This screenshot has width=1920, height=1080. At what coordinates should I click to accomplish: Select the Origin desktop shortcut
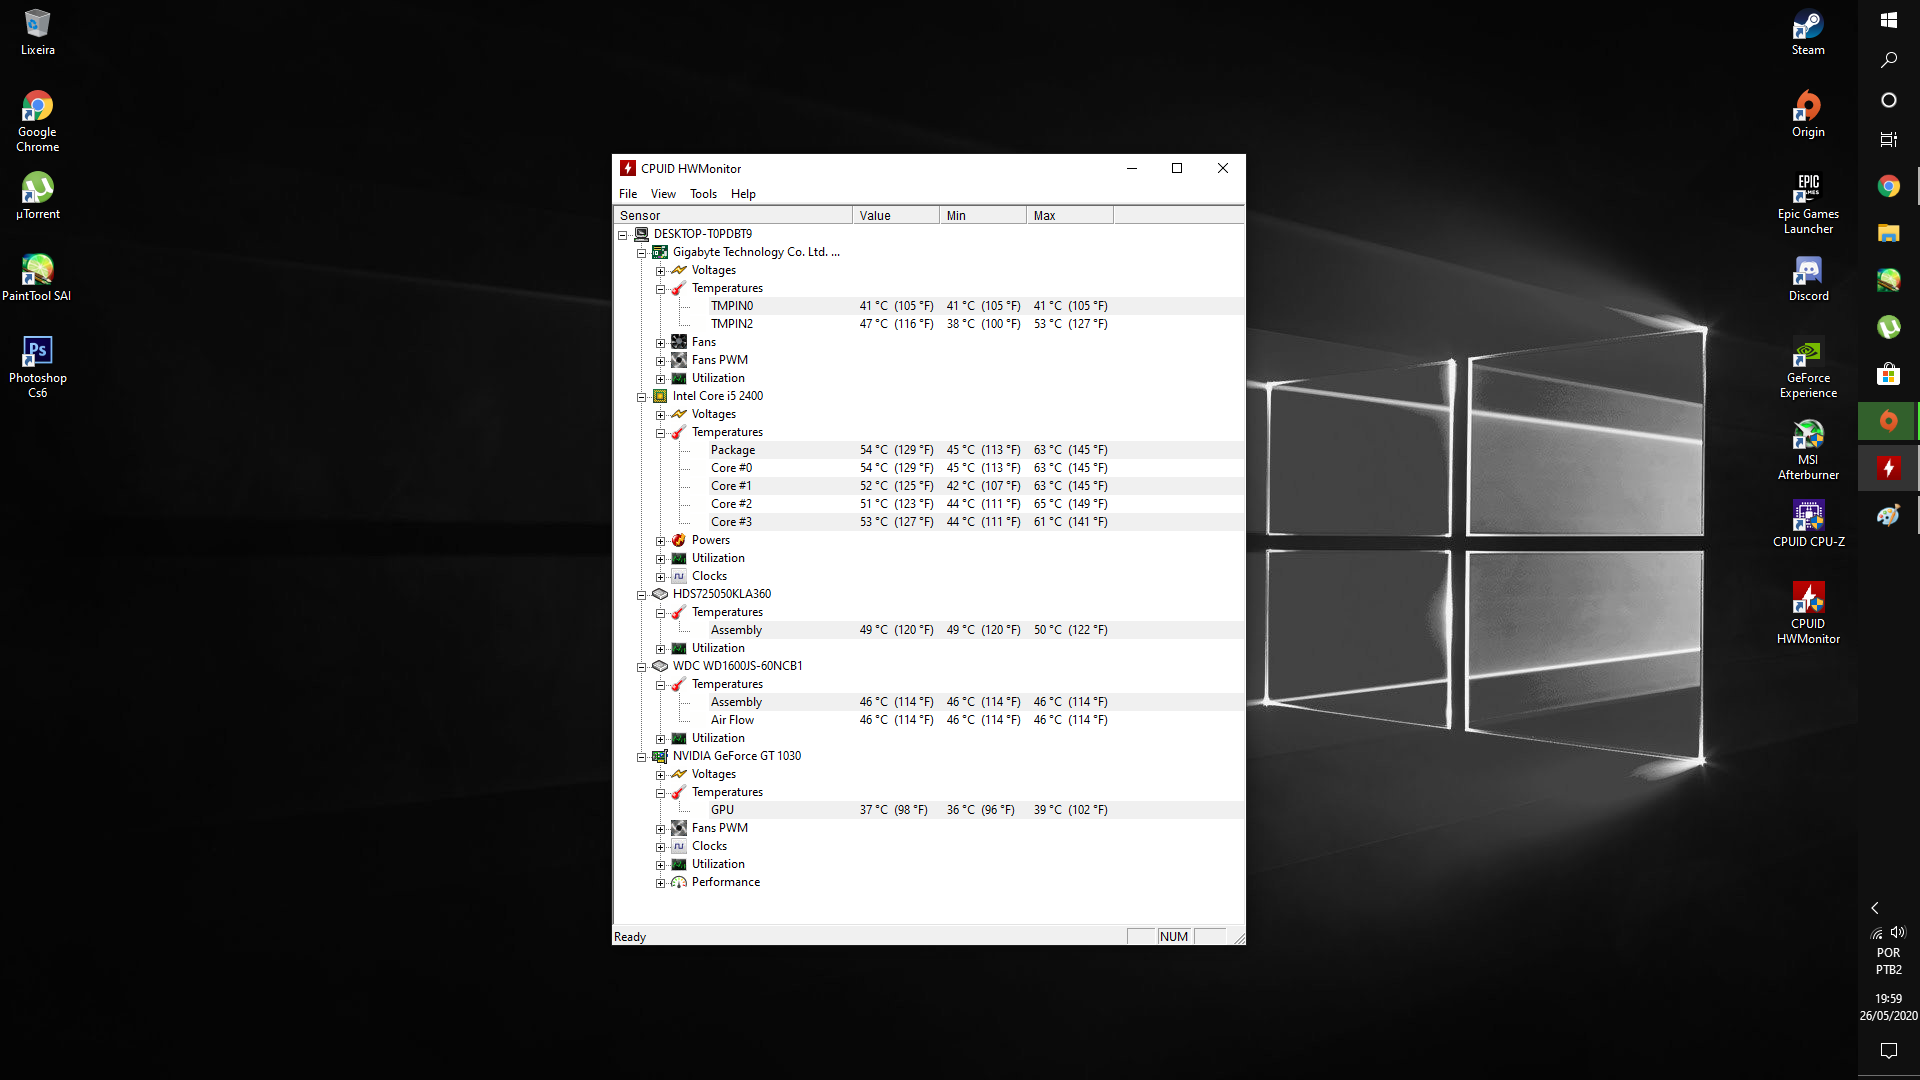coord(1808,113)
